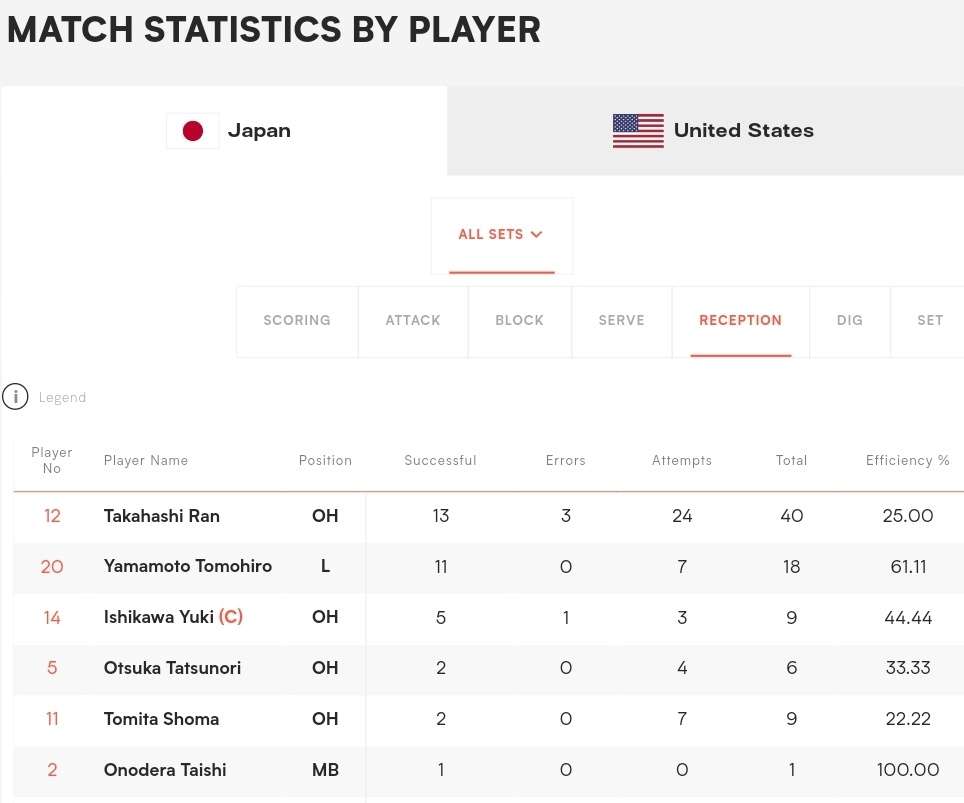The height and width of the screenshot is (803, 964).
Task: Show the SERVE statistics tab
Action: [622, 321]
